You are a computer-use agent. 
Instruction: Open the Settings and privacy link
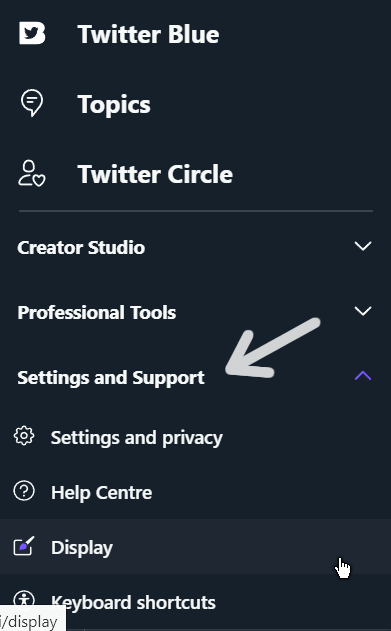136,438
